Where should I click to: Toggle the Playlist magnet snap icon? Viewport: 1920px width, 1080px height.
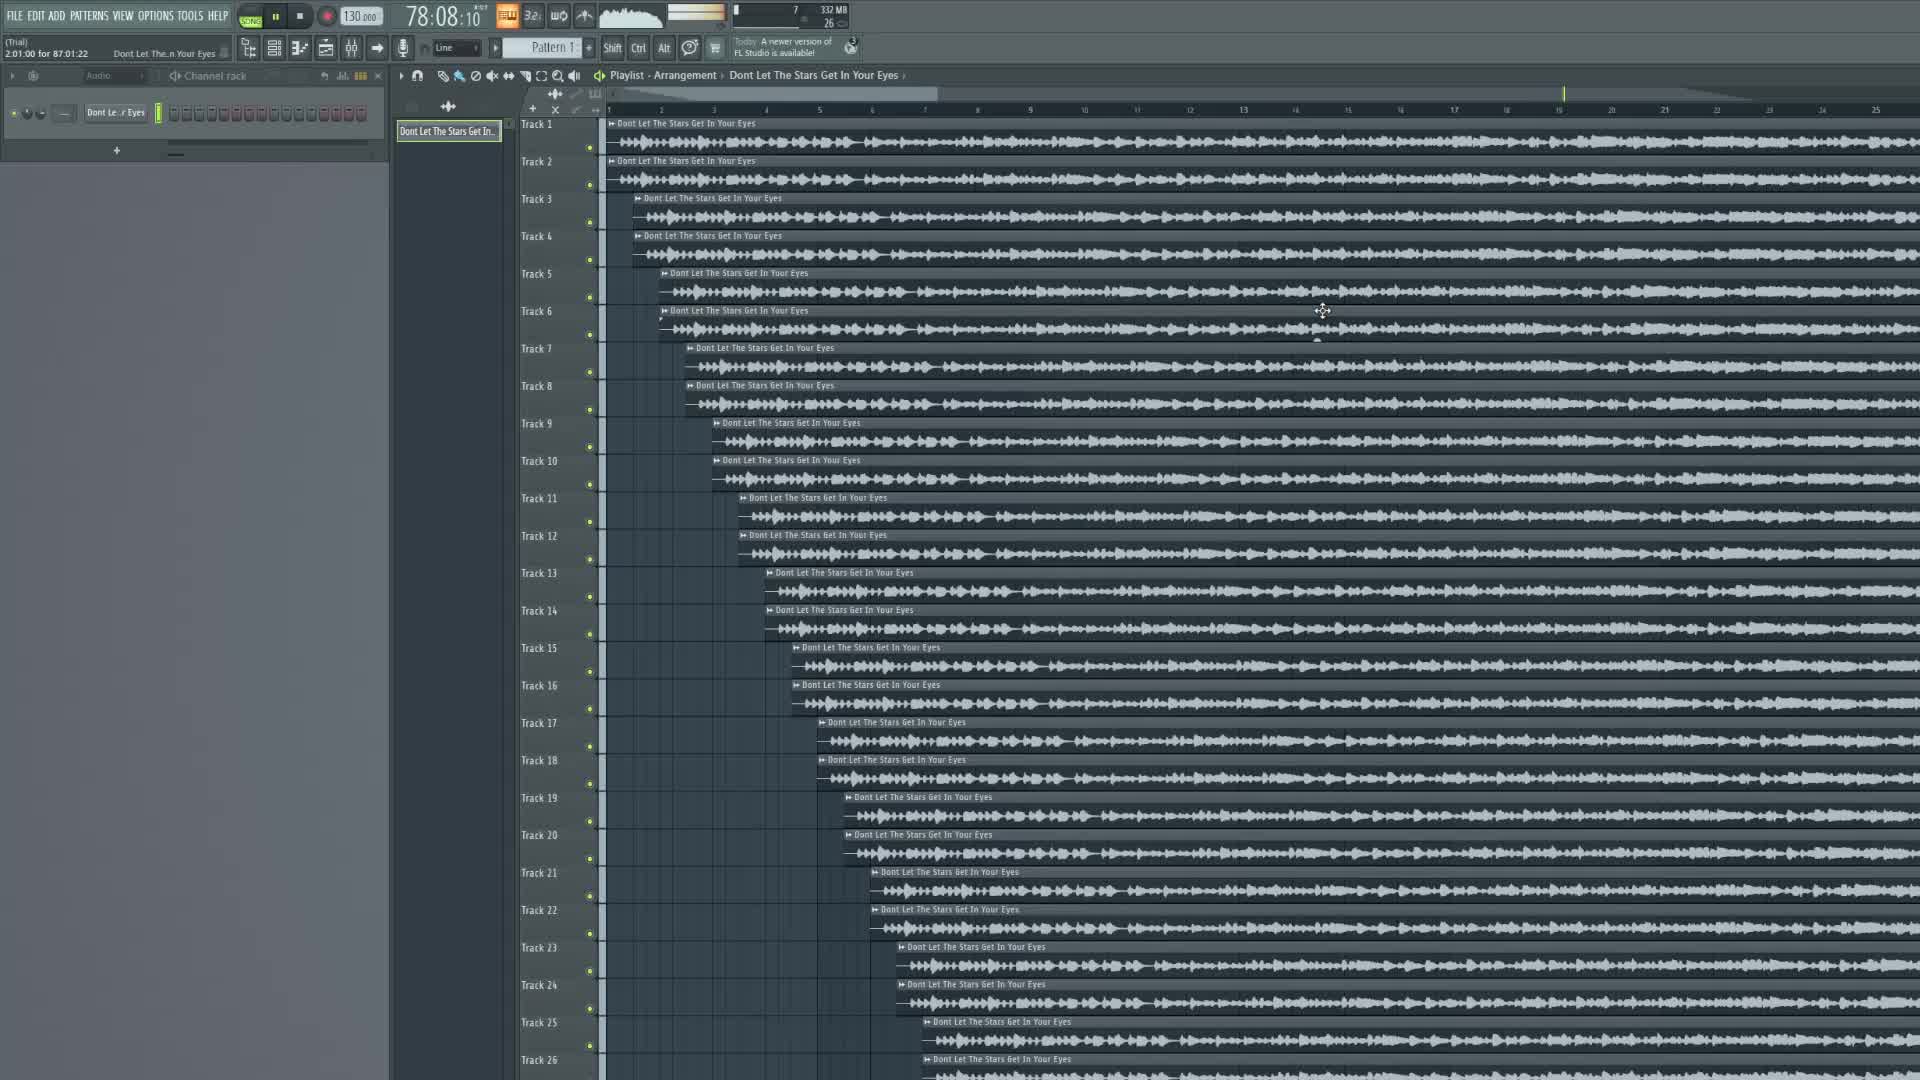click(418, 76)
